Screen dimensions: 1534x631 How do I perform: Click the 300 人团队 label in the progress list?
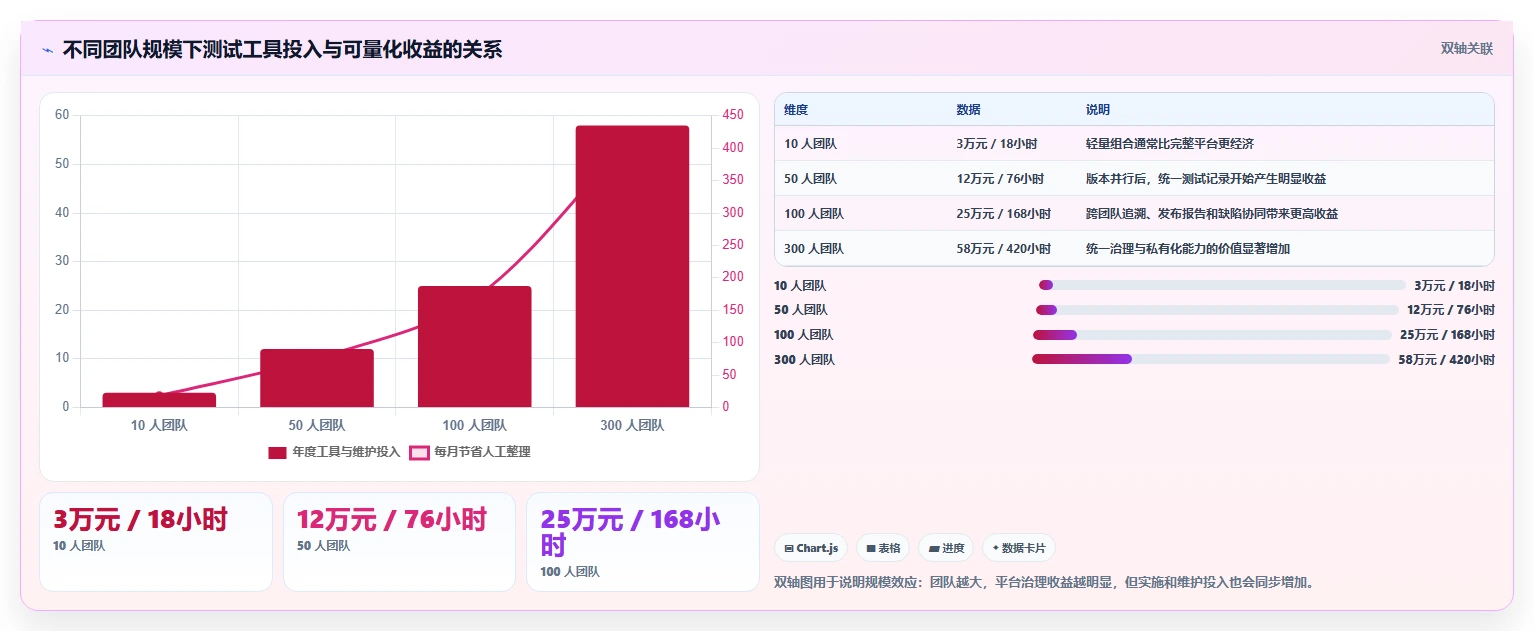804,360
